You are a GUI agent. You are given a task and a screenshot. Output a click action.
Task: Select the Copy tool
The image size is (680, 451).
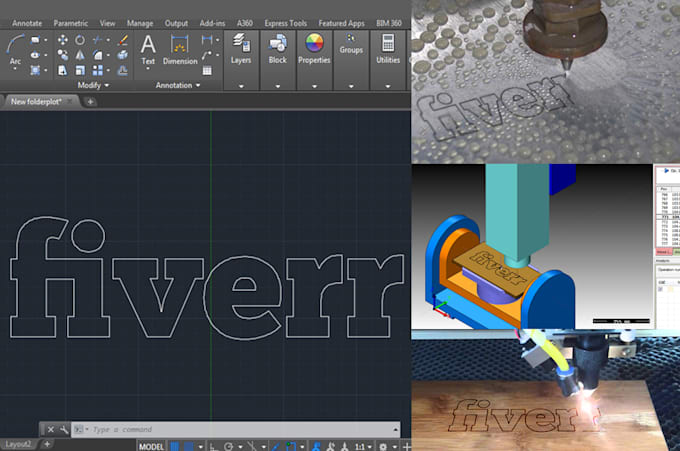tap(62, 55)
